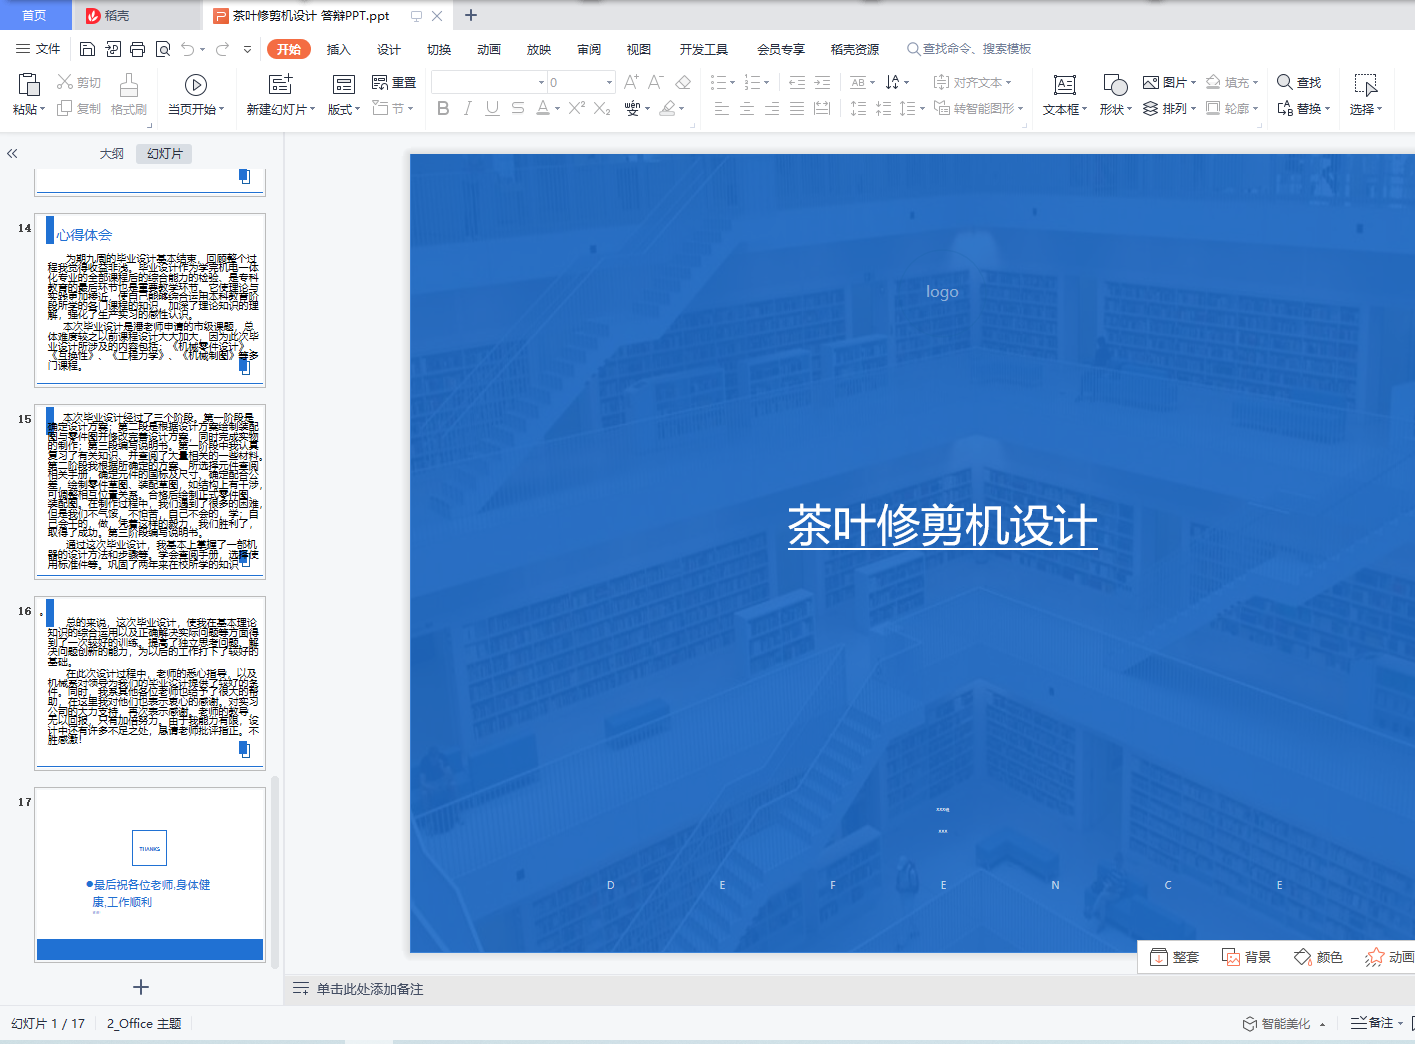Toggle center text alignment
Image resolution: width=1415 pixels, height=1044 pixels.
click(747, 108)
